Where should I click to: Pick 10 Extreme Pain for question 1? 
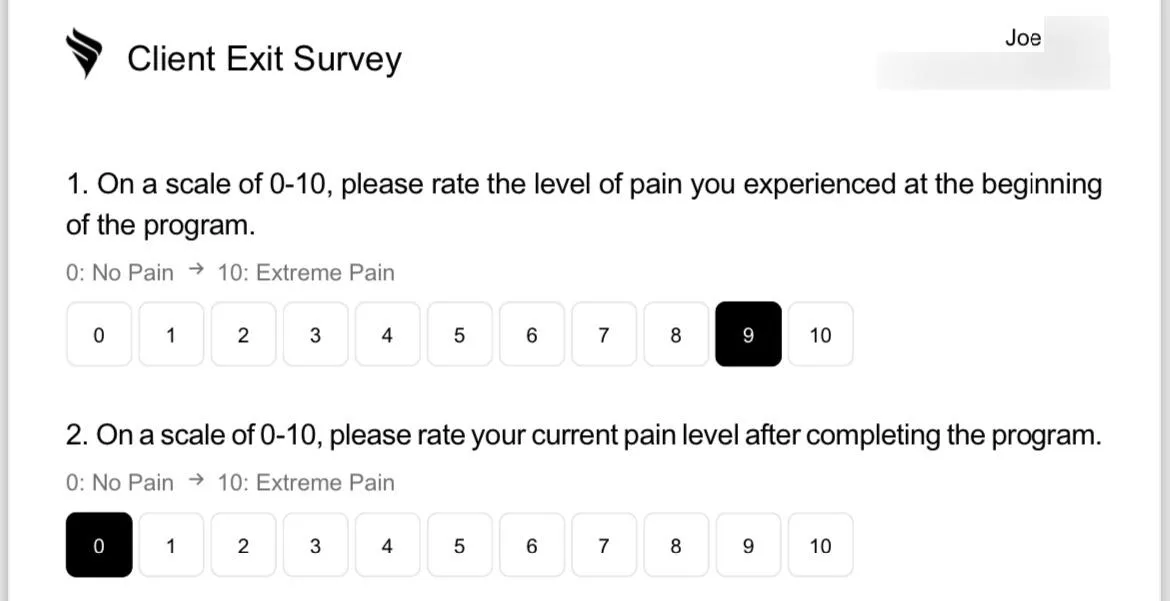(821, 334)
